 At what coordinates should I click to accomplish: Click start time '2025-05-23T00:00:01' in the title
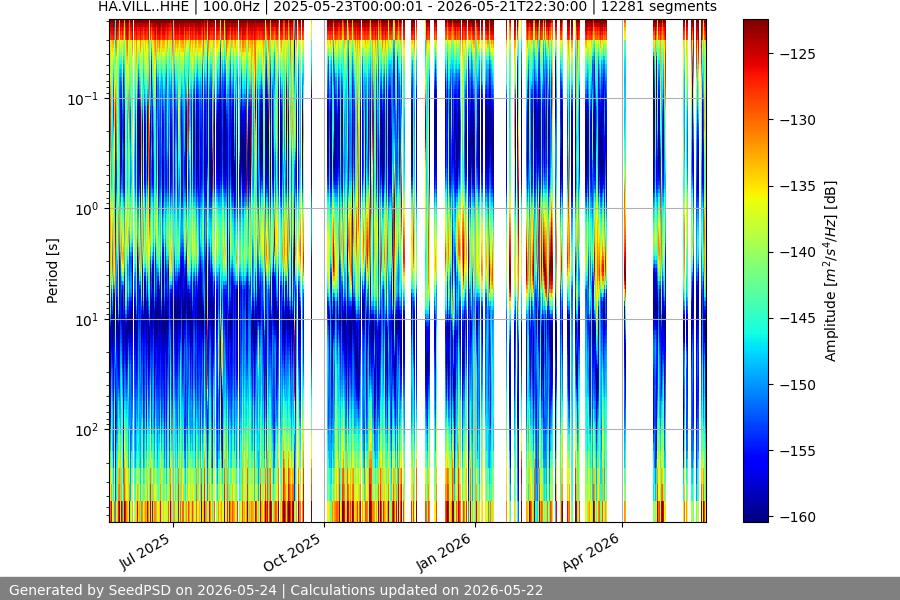click(x=346, y=7)
